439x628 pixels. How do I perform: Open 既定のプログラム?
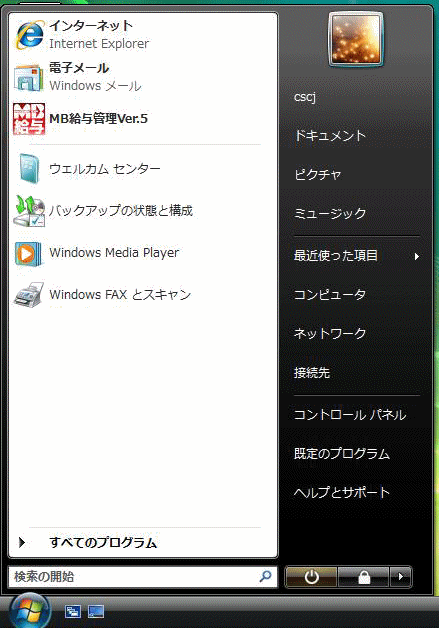[342, 453]
